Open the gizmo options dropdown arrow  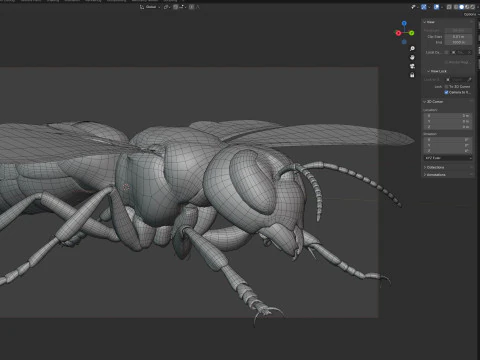point(429,7)
